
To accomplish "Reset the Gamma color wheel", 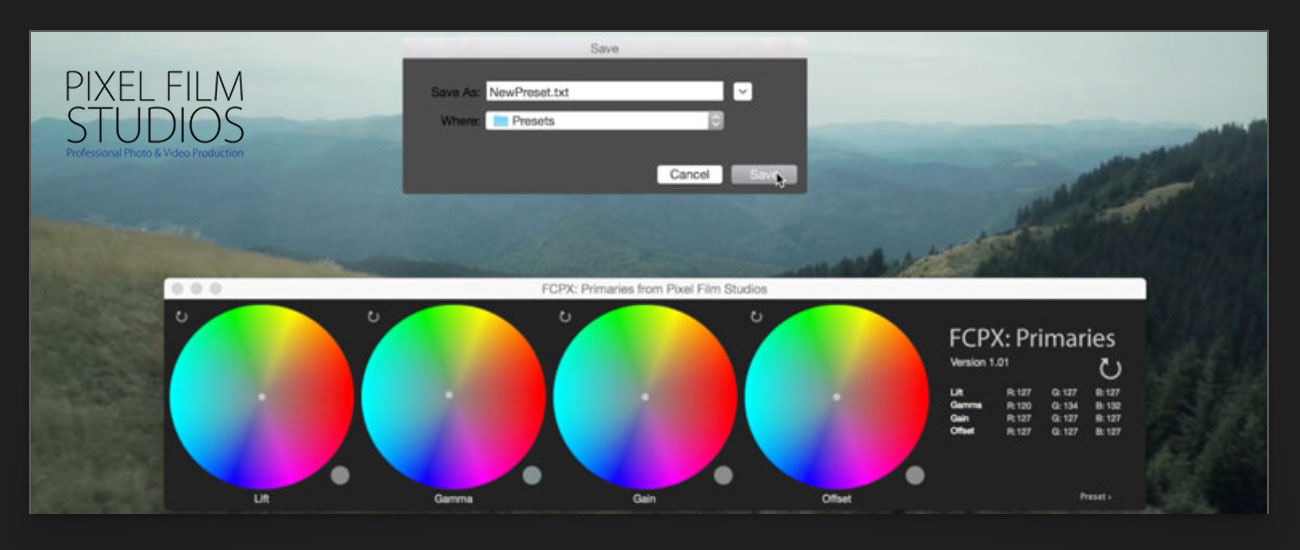I will click(373, 317).
